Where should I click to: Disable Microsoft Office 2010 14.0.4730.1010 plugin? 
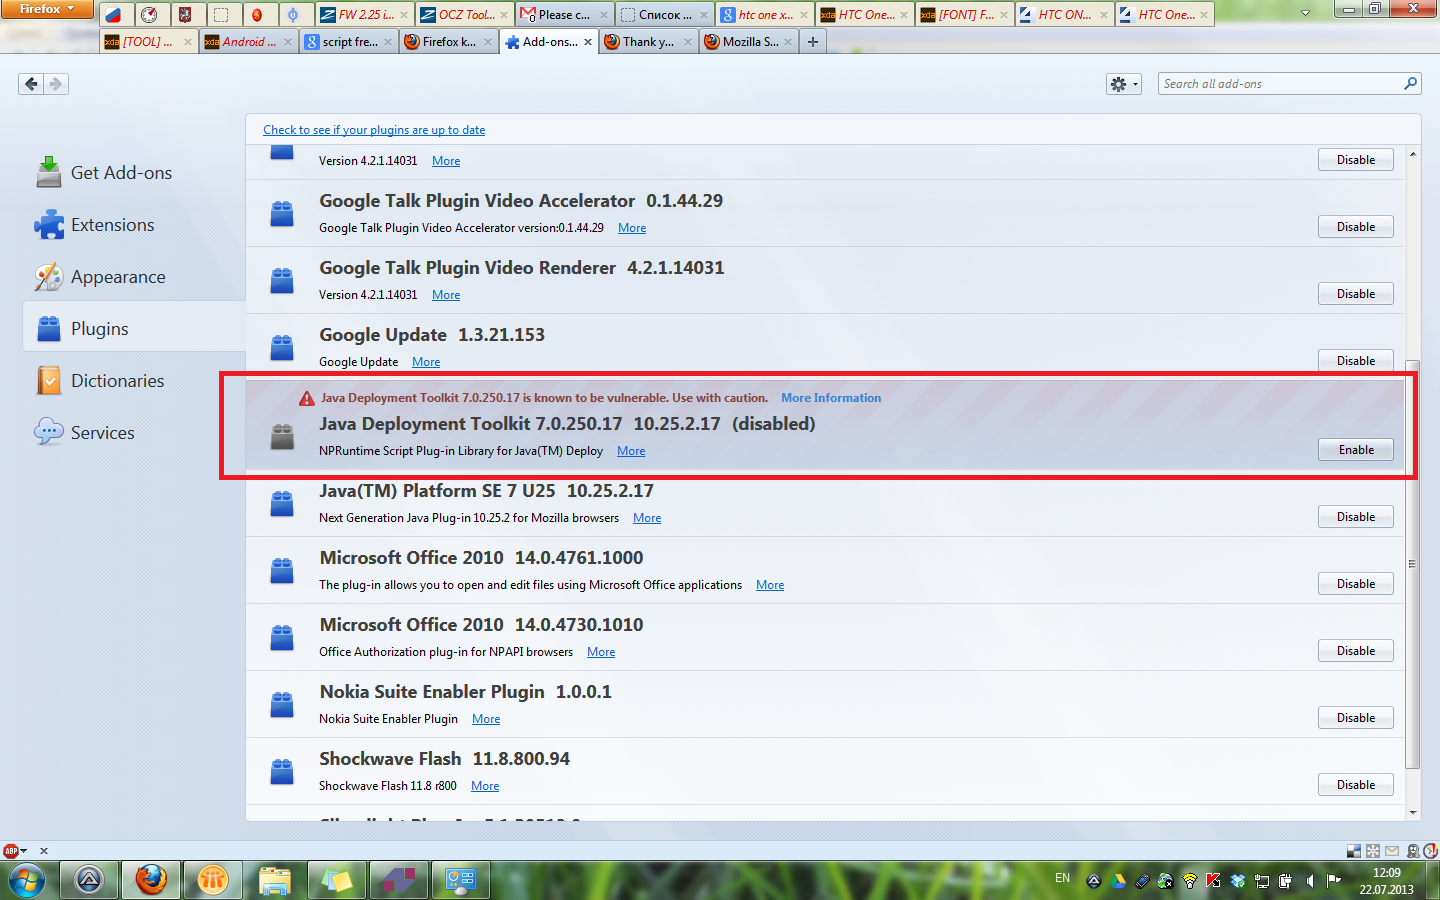[1356, 651]
